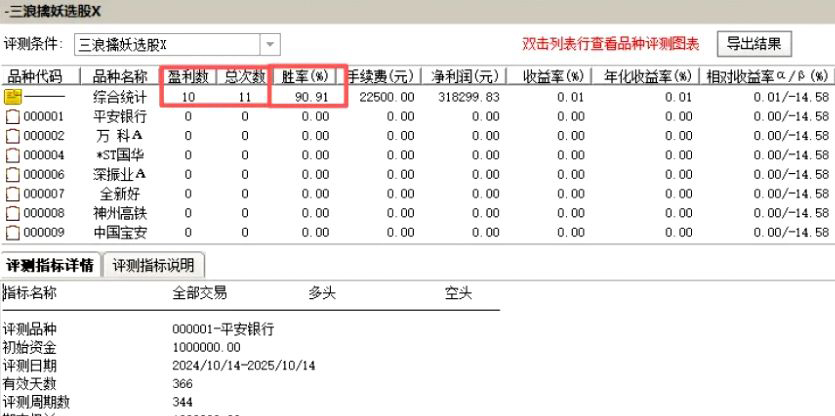Sort by the 盈利数 column header
835x416 pixels.
pyautogui.click(x=190, y=77)
